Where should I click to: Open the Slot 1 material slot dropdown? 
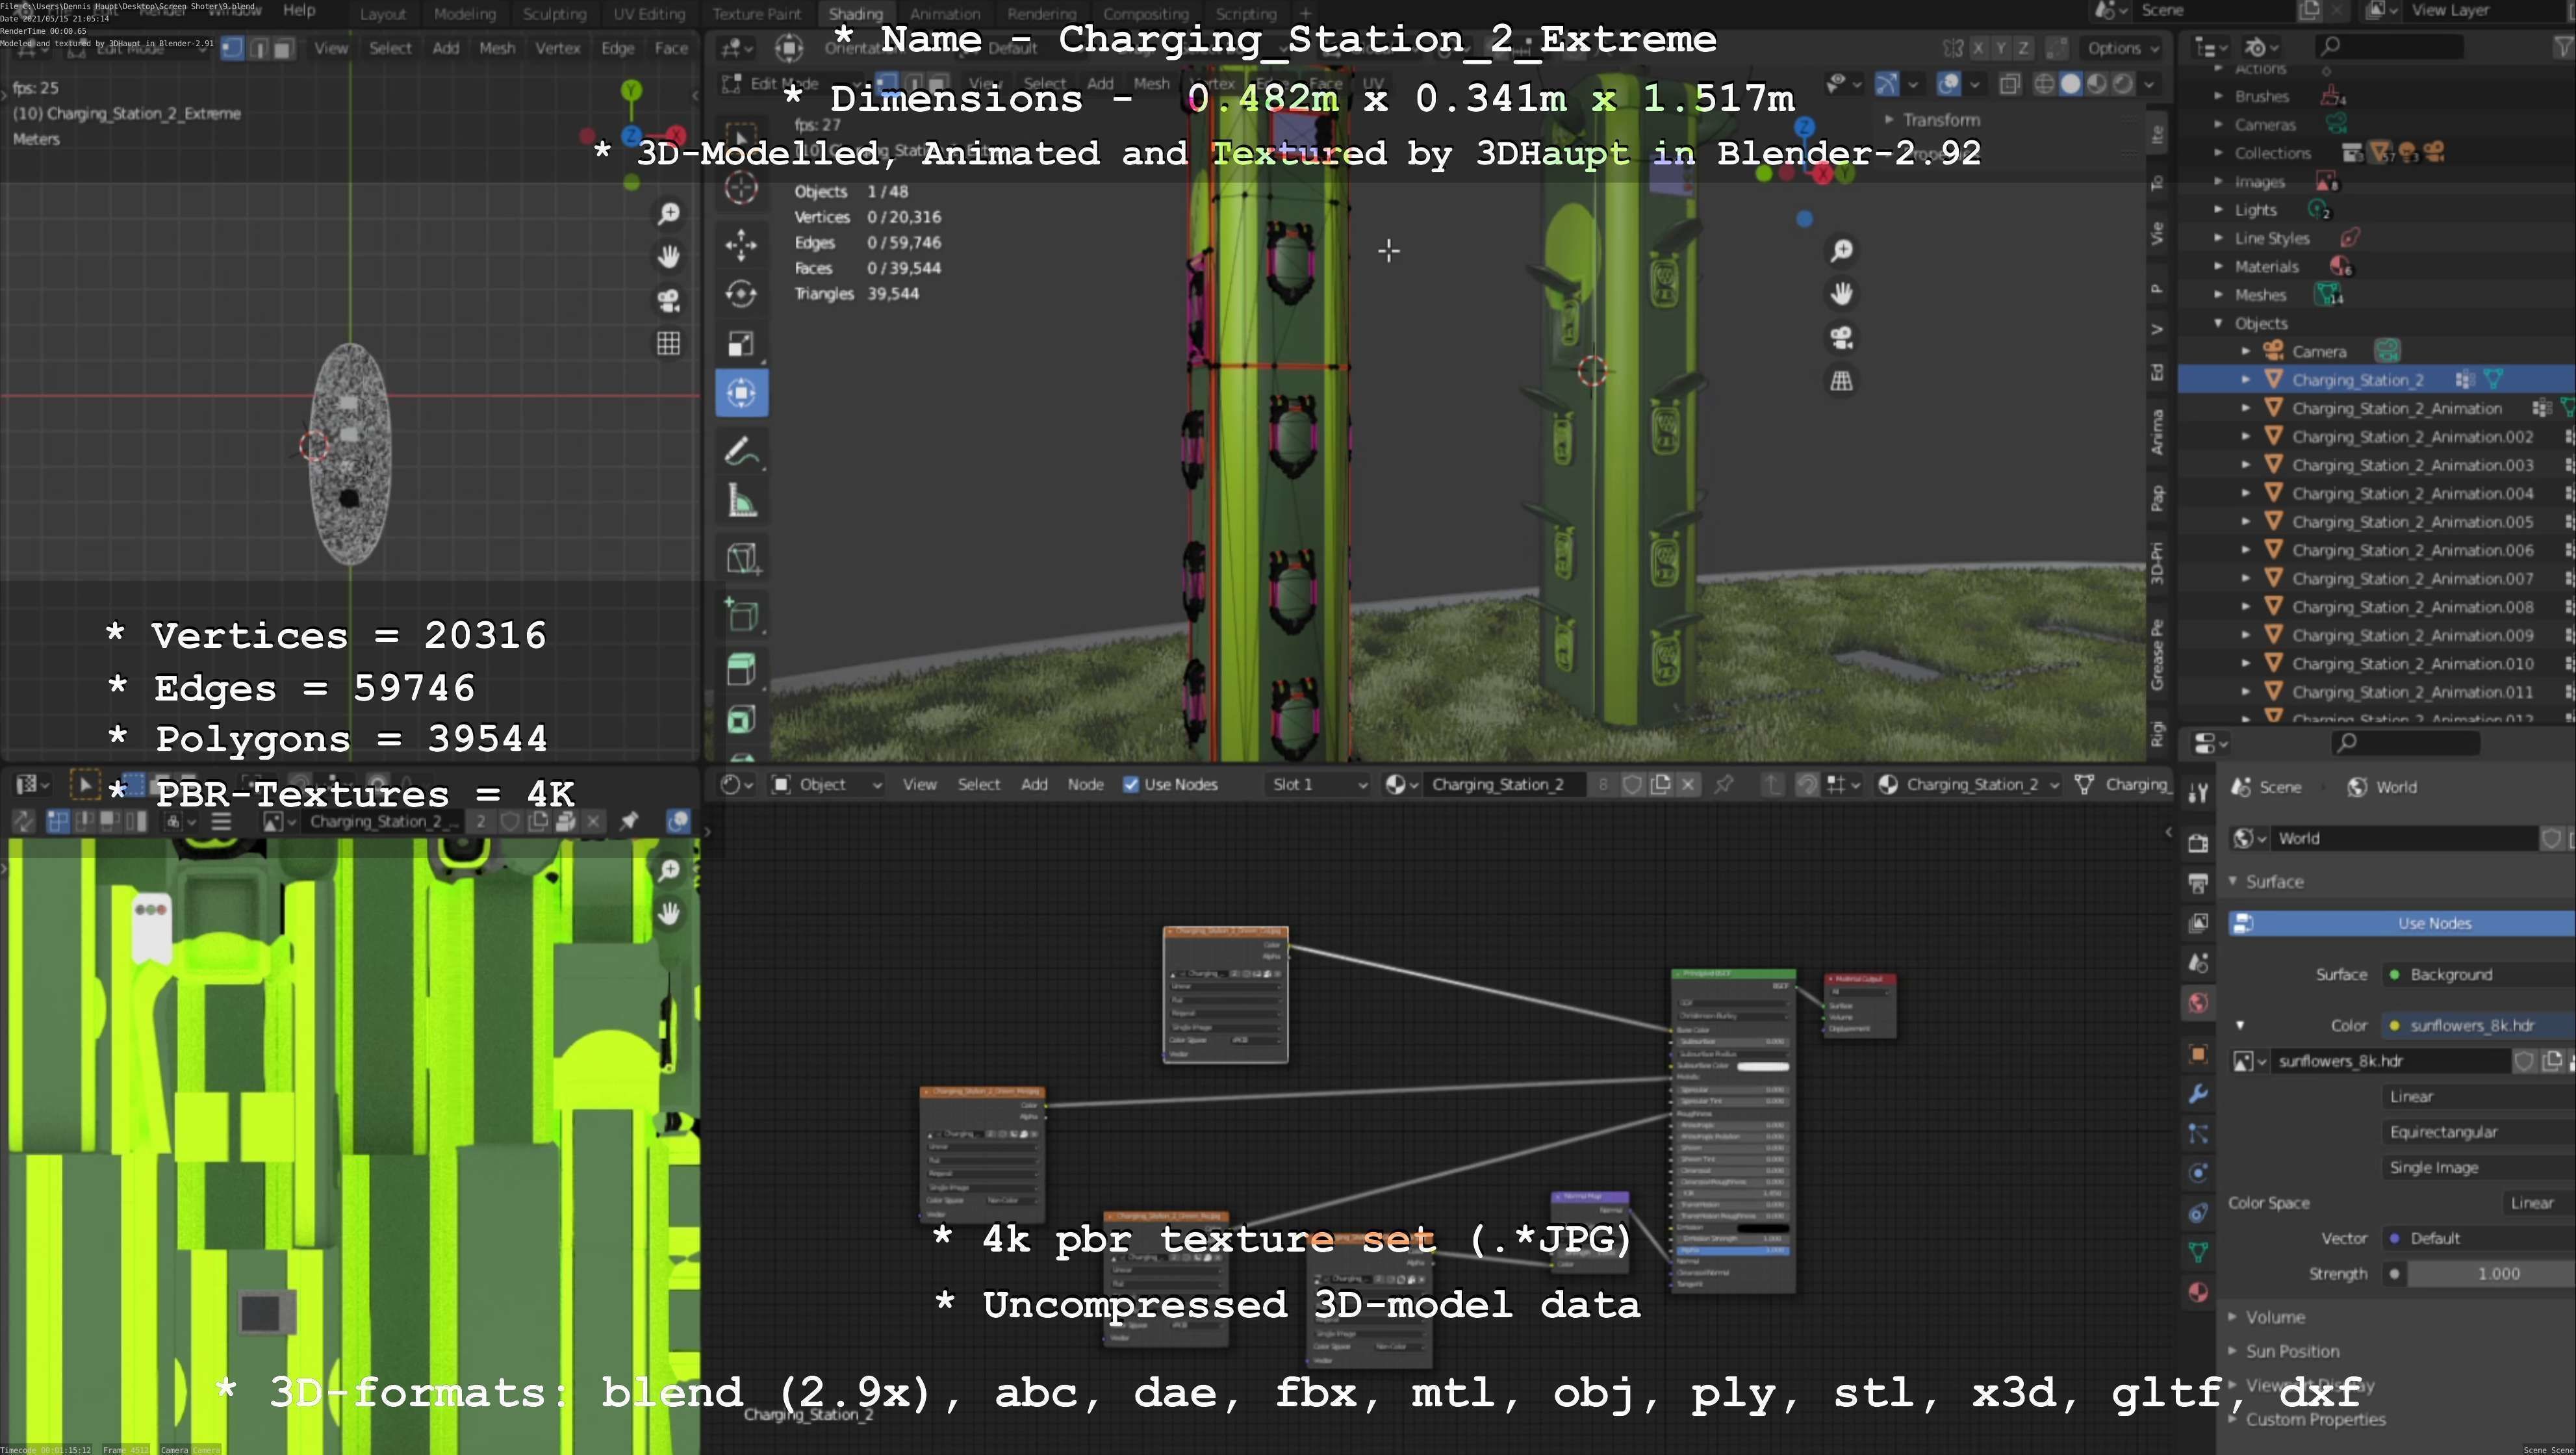1317,785
